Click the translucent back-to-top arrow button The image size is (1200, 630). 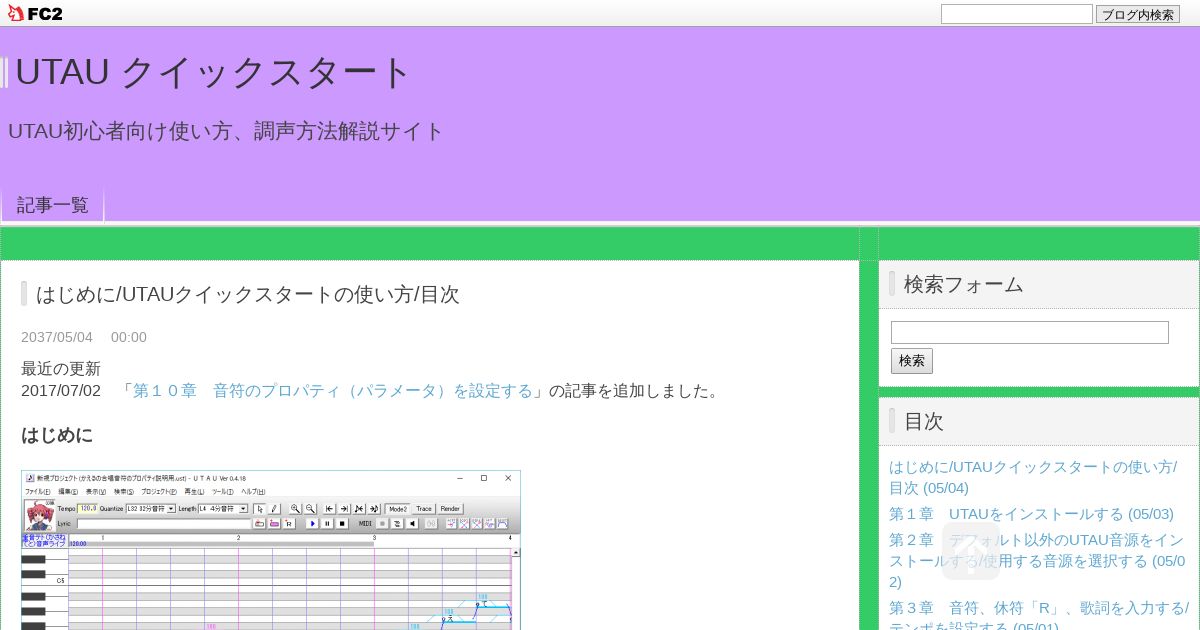pos(971,551)
